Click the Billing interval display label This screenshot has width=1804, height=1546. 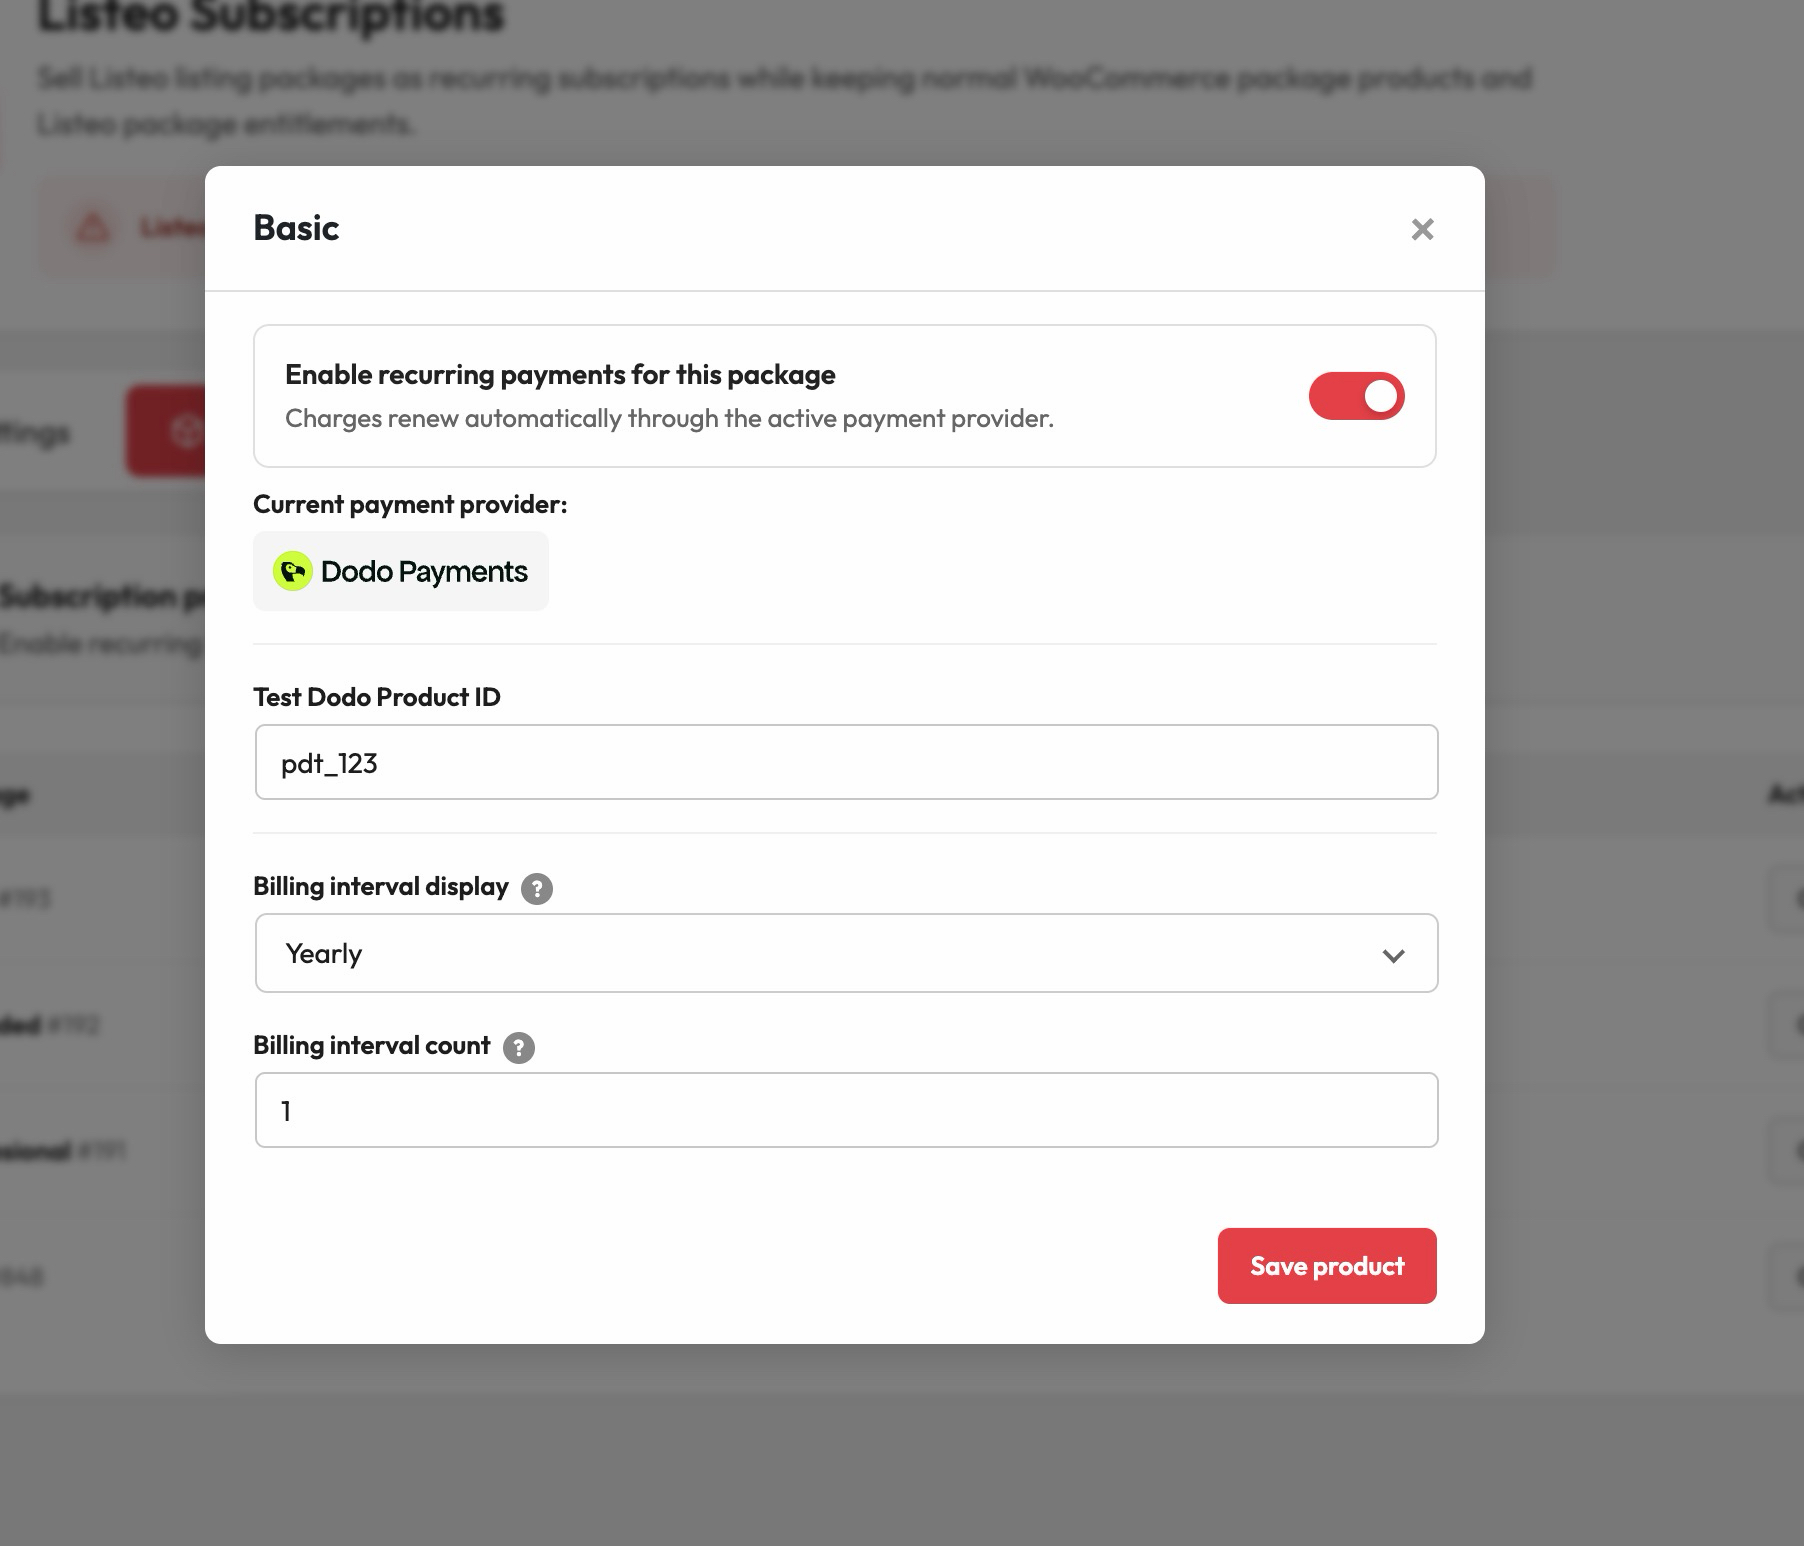coord(381,887)
